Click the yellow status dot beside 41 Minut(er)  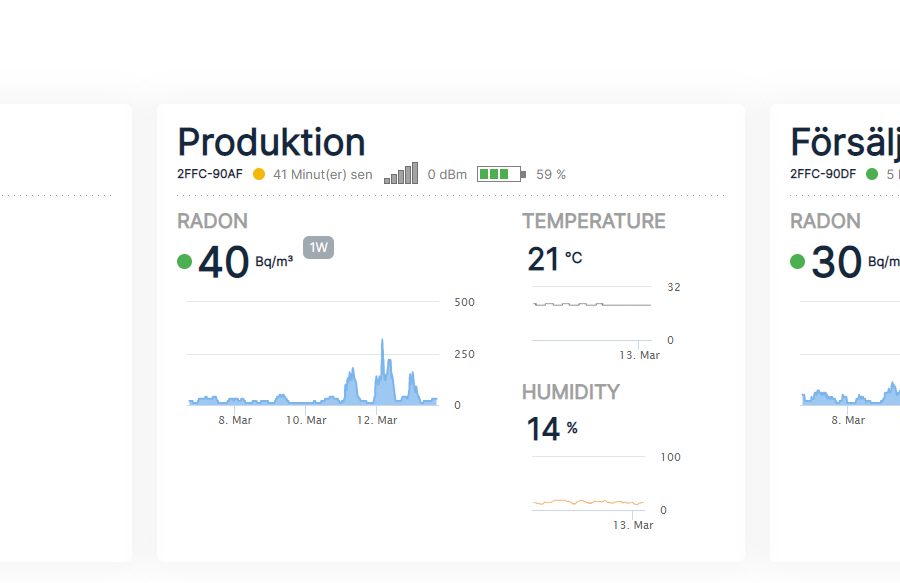(x=258, y=173)
